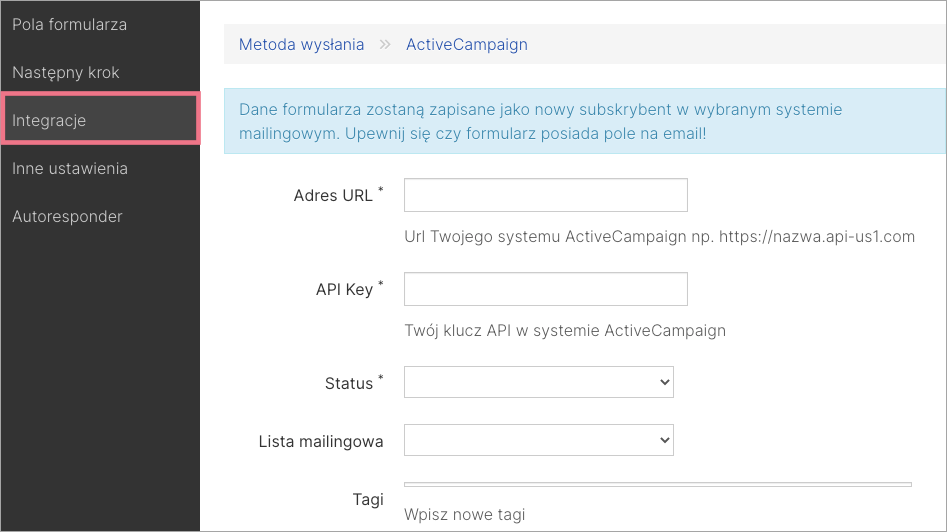Open the Status dropdown

tap(539, 382)
